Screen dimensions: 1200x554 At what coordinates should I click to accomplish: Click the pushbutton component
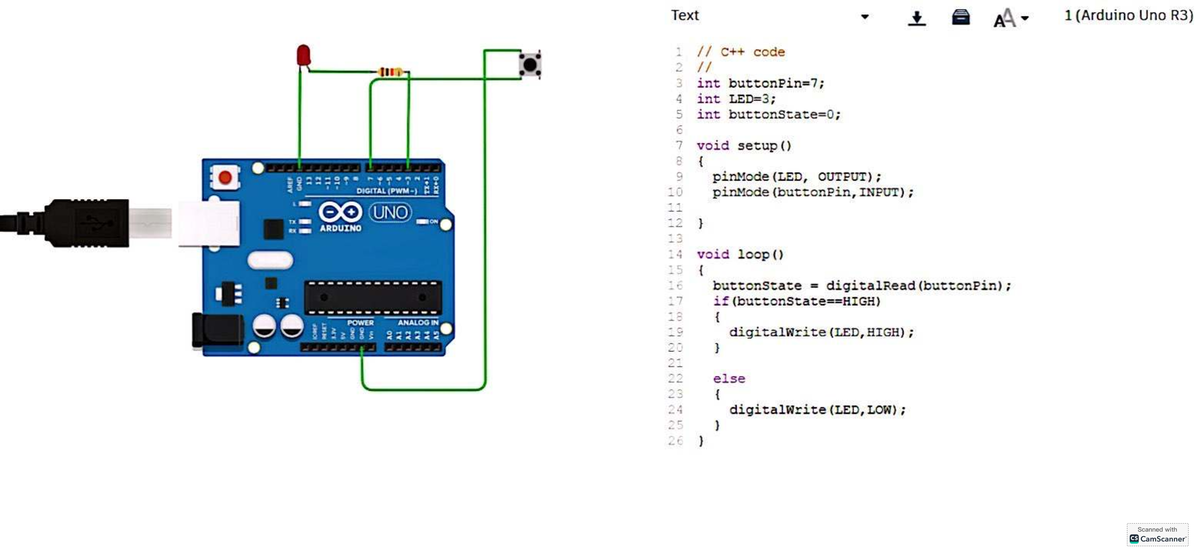531,66
